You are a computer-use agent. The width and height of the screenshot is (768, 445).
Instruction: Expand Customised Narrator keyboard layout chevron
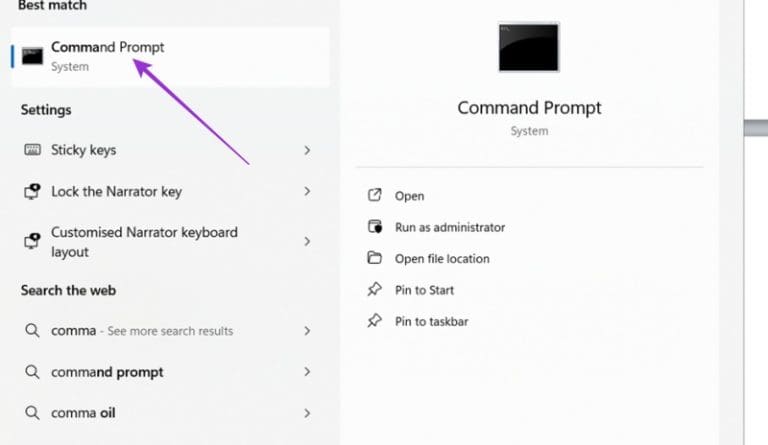pyautogui.click(x=307, y=241)
